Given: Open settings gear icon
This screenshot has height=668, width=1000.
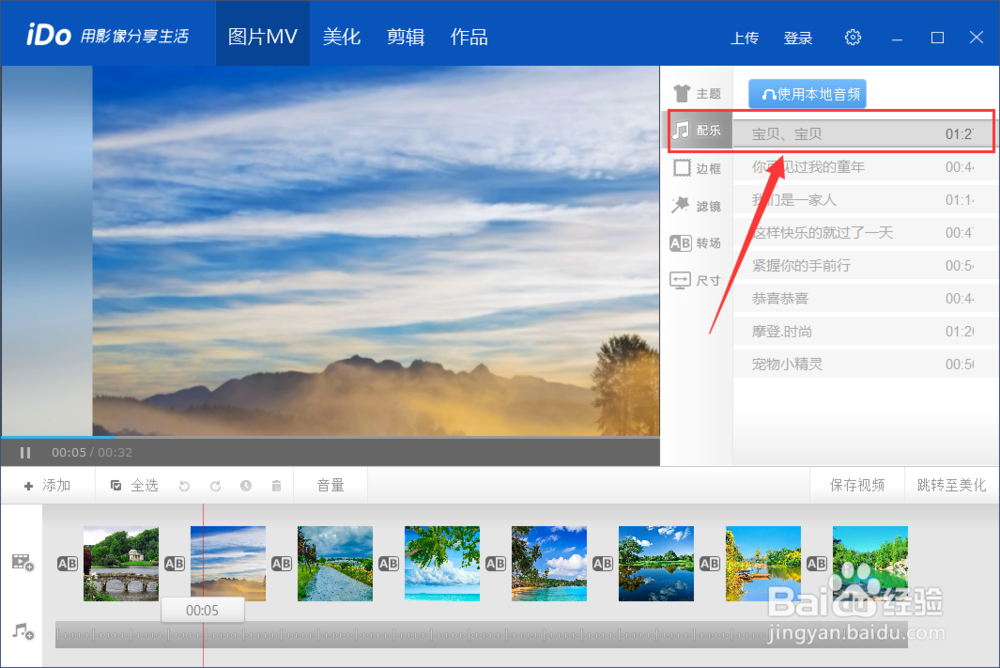Looking at the screenshot, I should coord(853,38).
